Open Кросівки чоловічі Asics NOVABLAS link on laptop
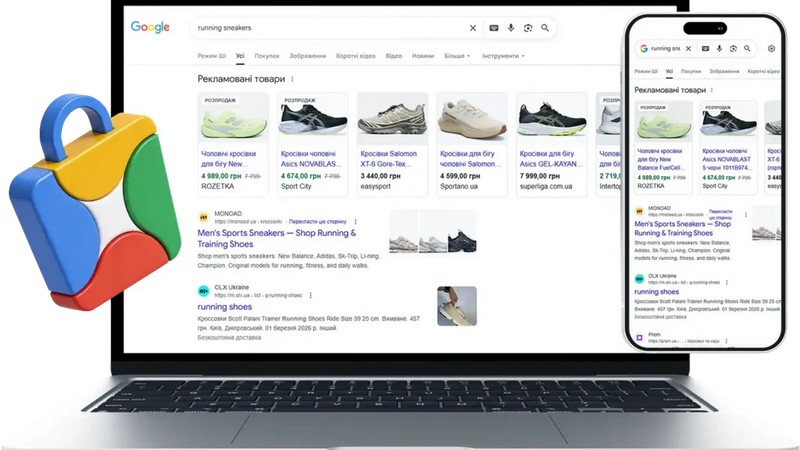The width and height of the screenshot is (800, 450). point(309,159)
